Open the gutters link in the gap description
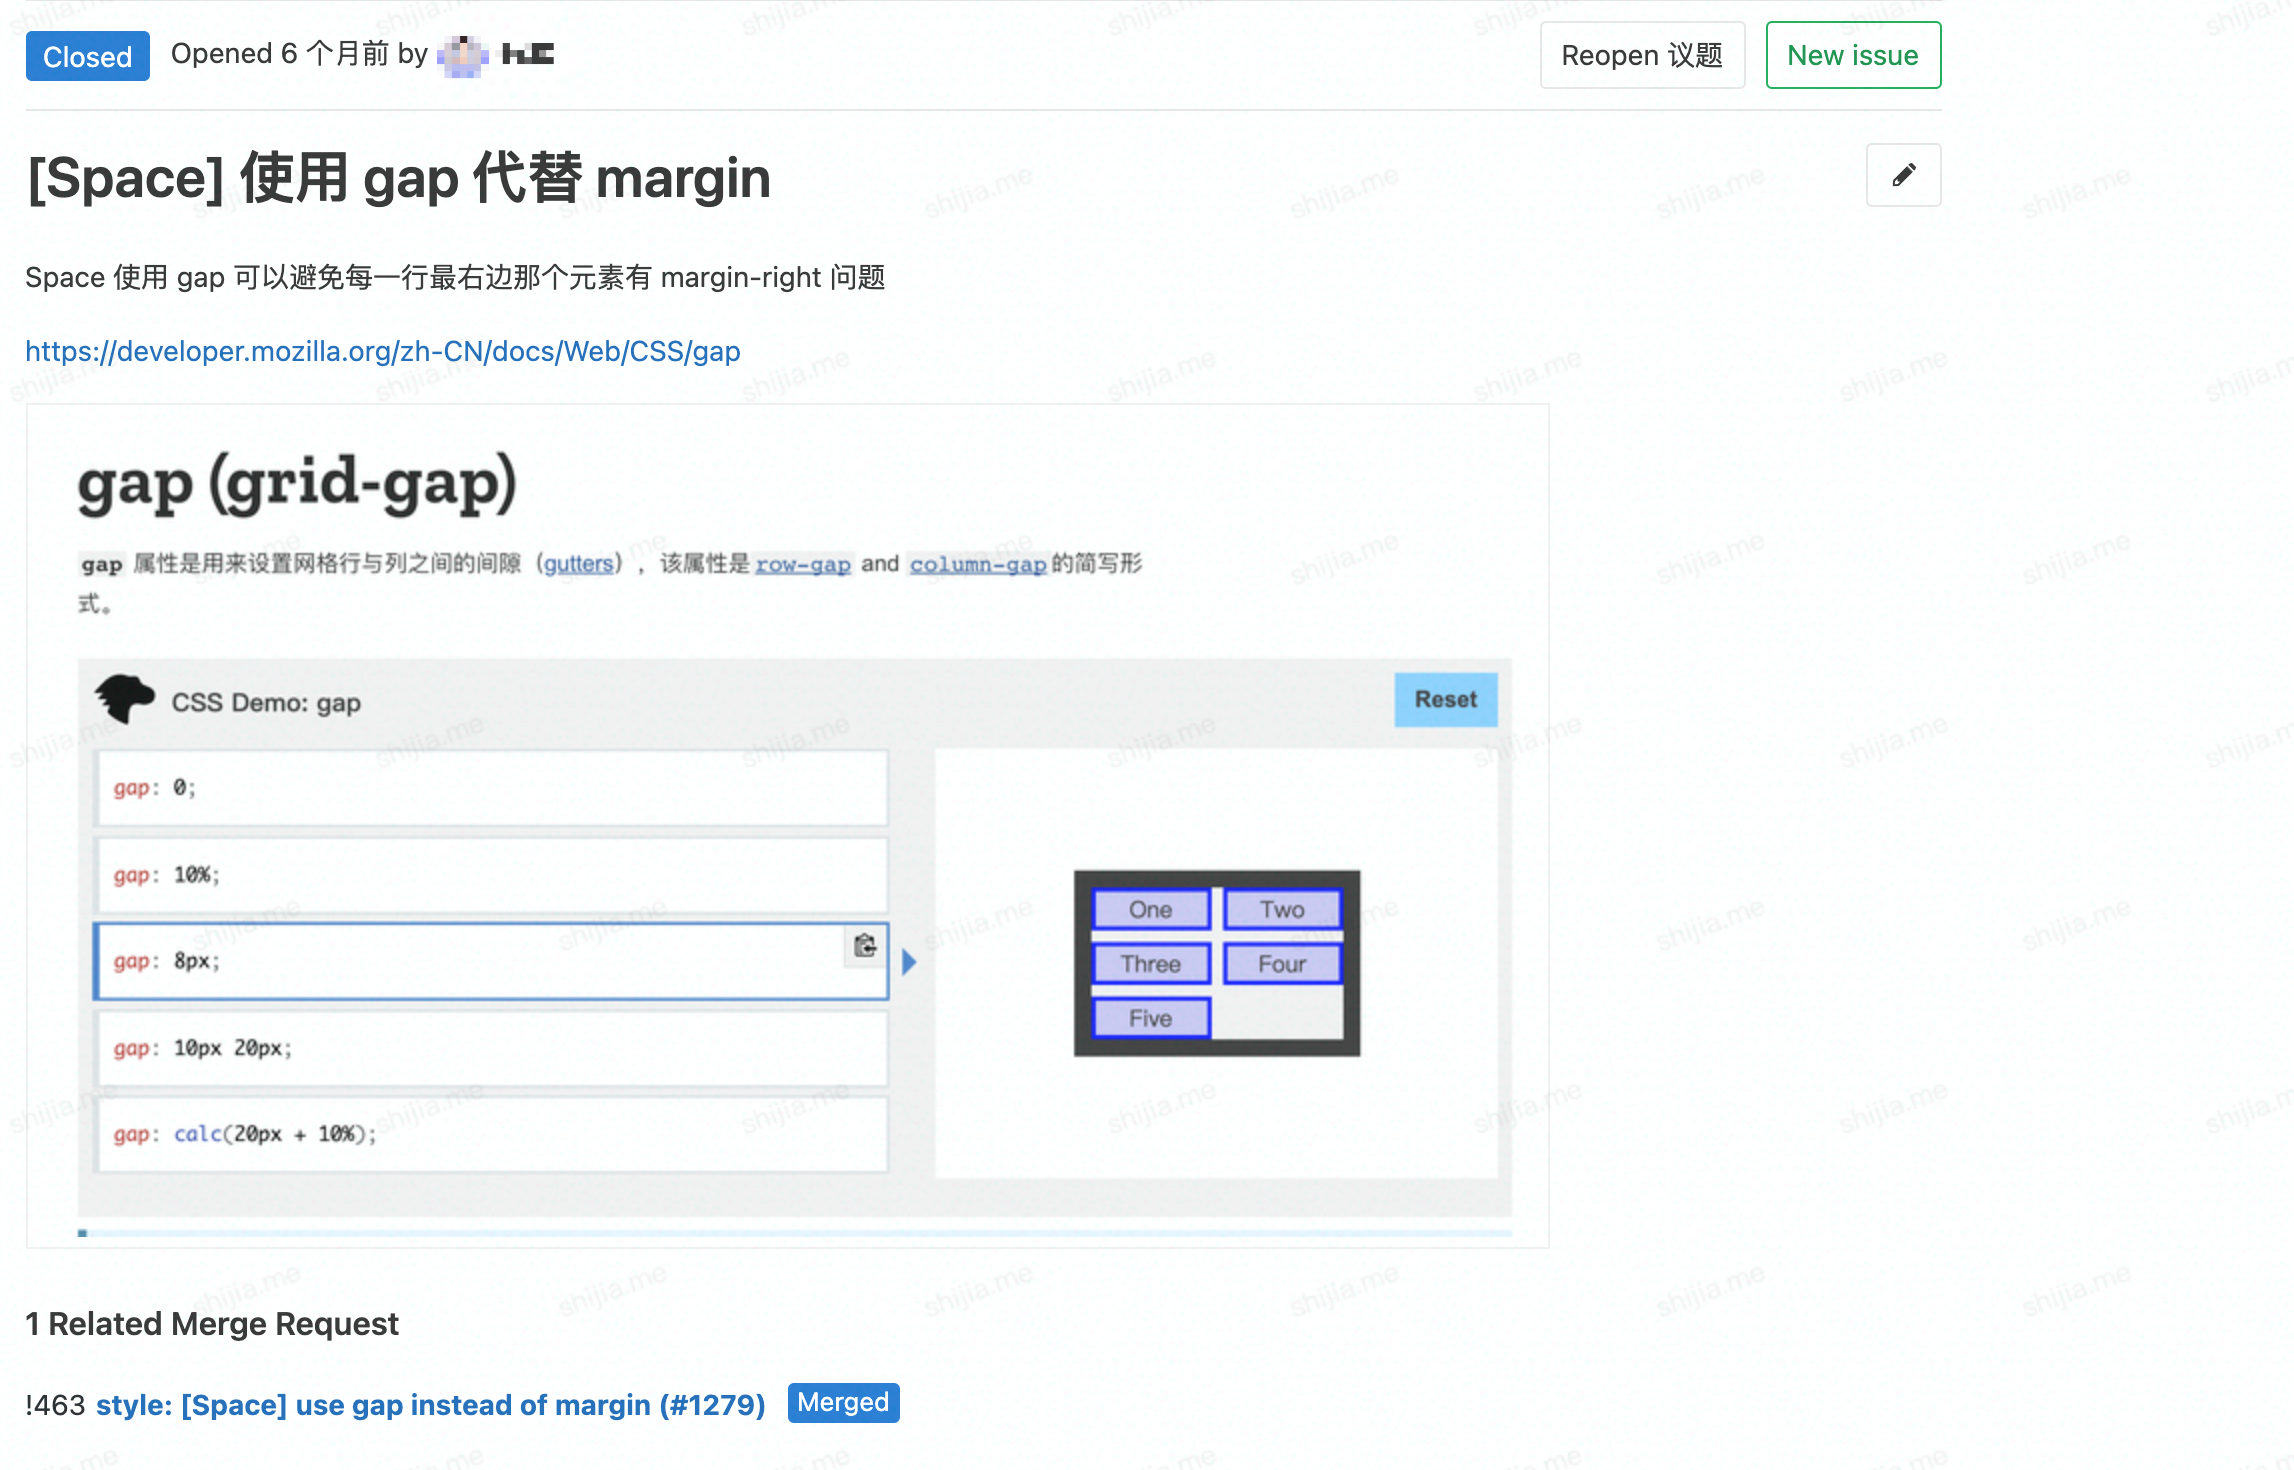 [x=579, y=564]
